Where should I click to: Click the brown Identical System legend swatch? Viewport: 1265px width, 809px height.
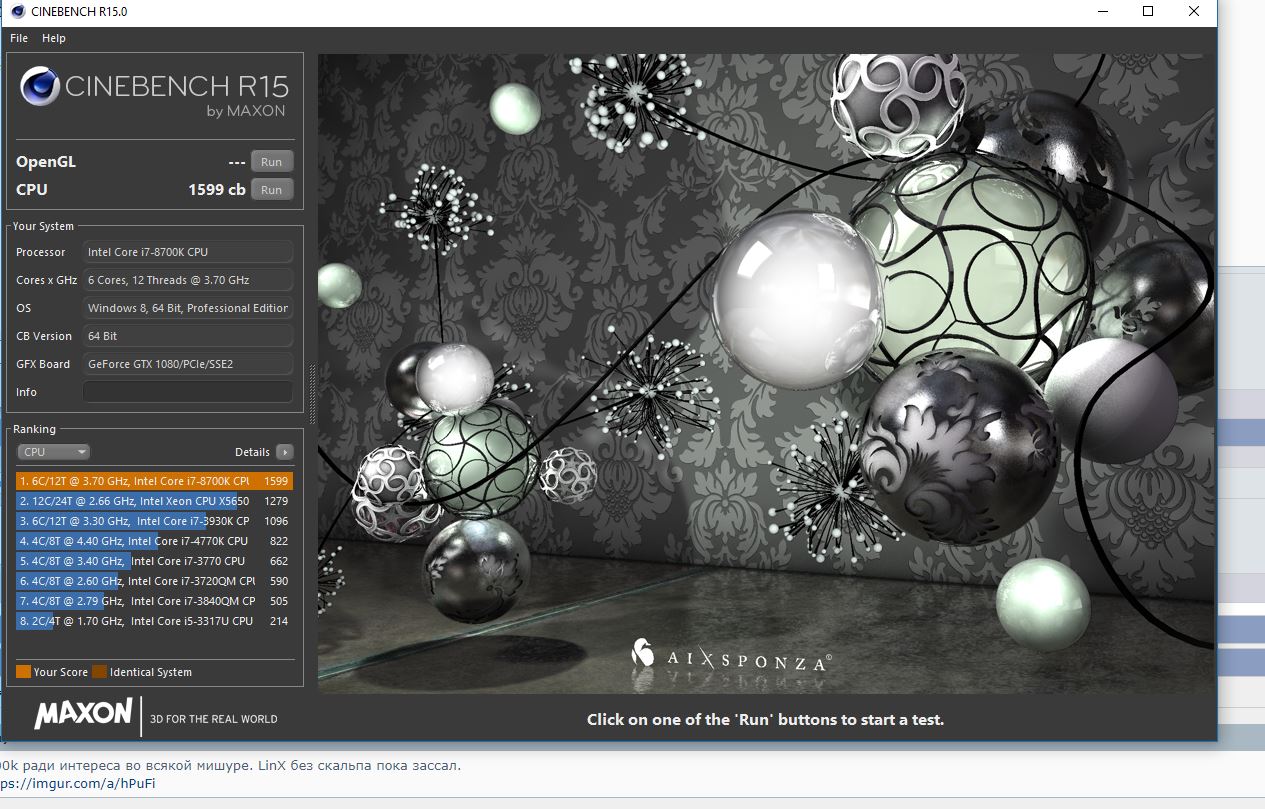coord(99,672)
